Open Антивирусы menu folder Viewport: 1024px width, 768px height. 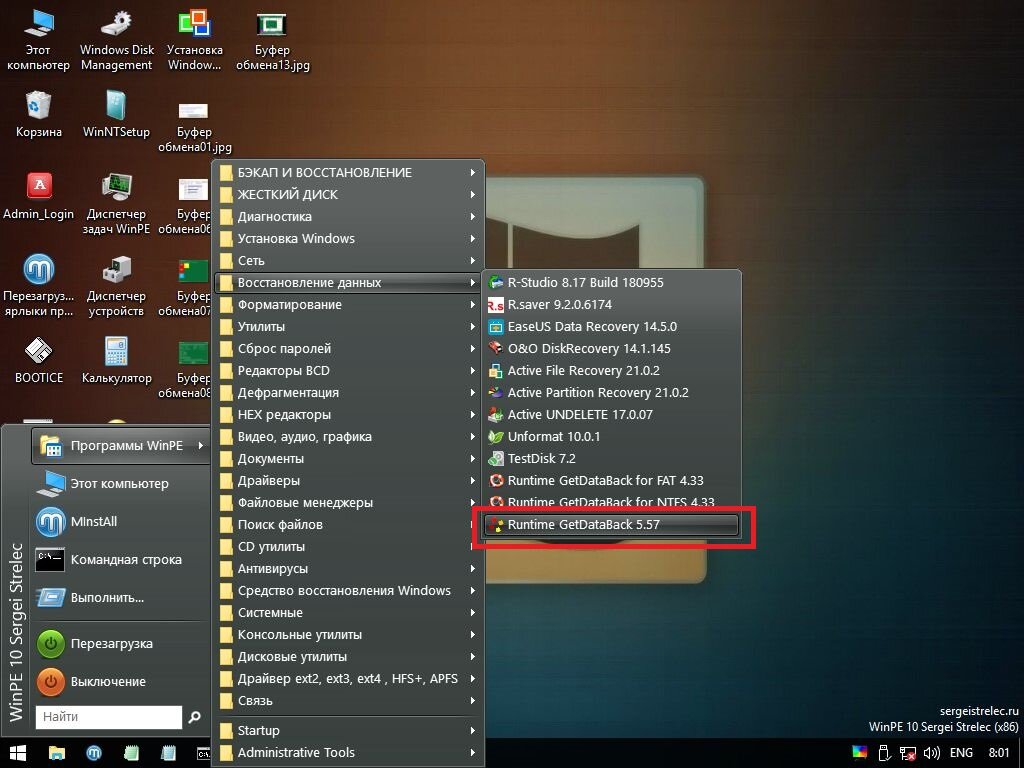(x=349, y=569)
